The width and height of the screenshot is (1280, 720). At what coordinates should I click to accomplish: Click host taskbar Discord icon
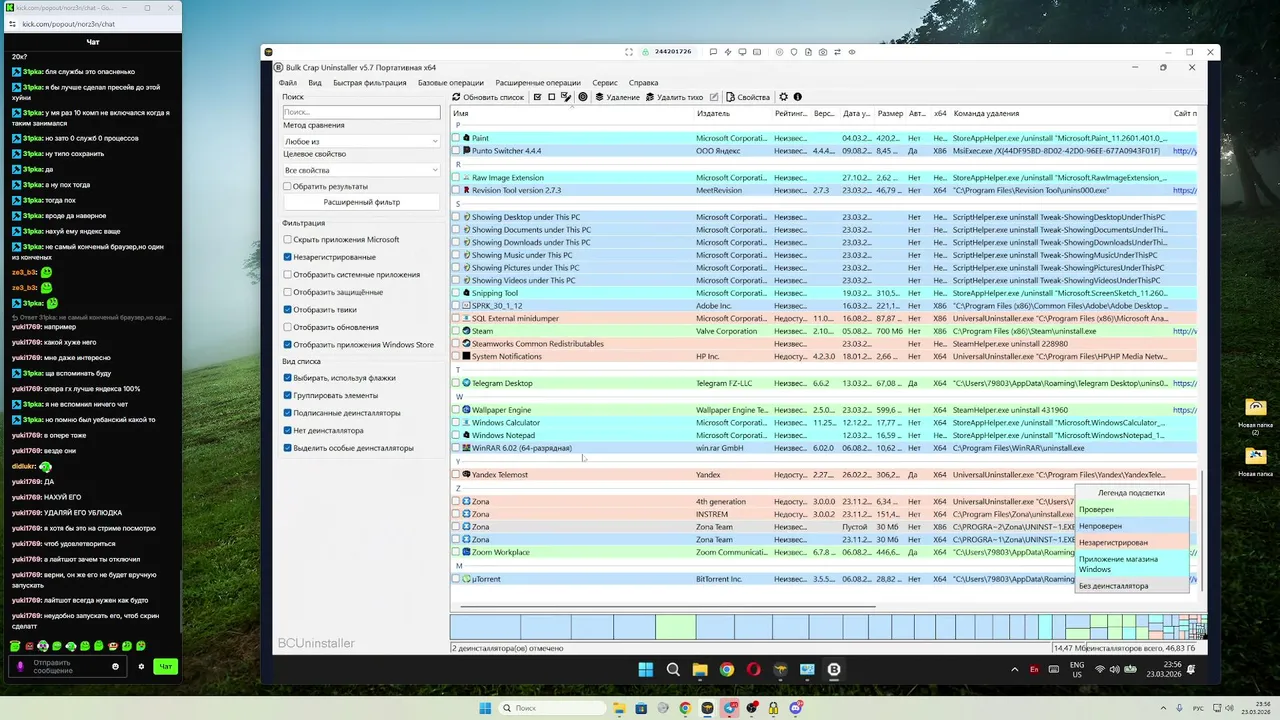click(796, 708)
